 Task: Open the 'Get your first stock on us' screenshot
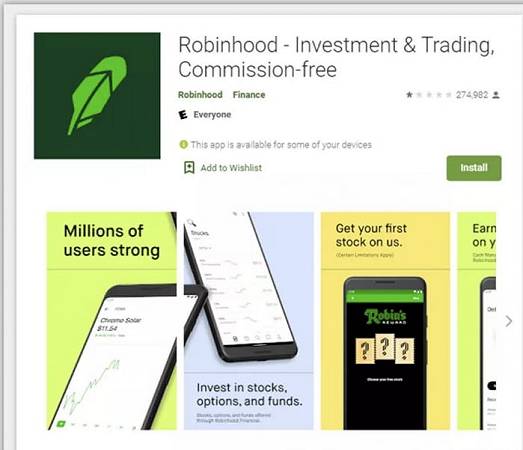tap(385, 321)
